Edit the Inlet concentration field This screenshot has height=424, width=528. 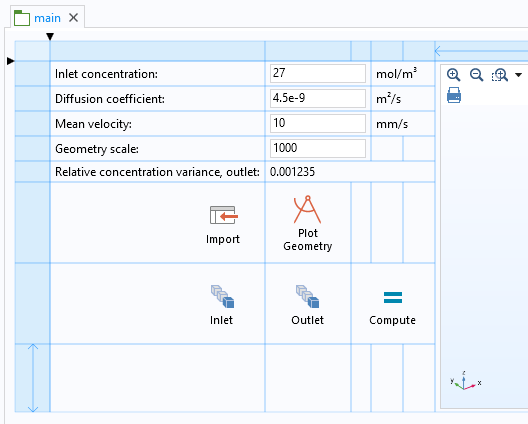(318, 73)
